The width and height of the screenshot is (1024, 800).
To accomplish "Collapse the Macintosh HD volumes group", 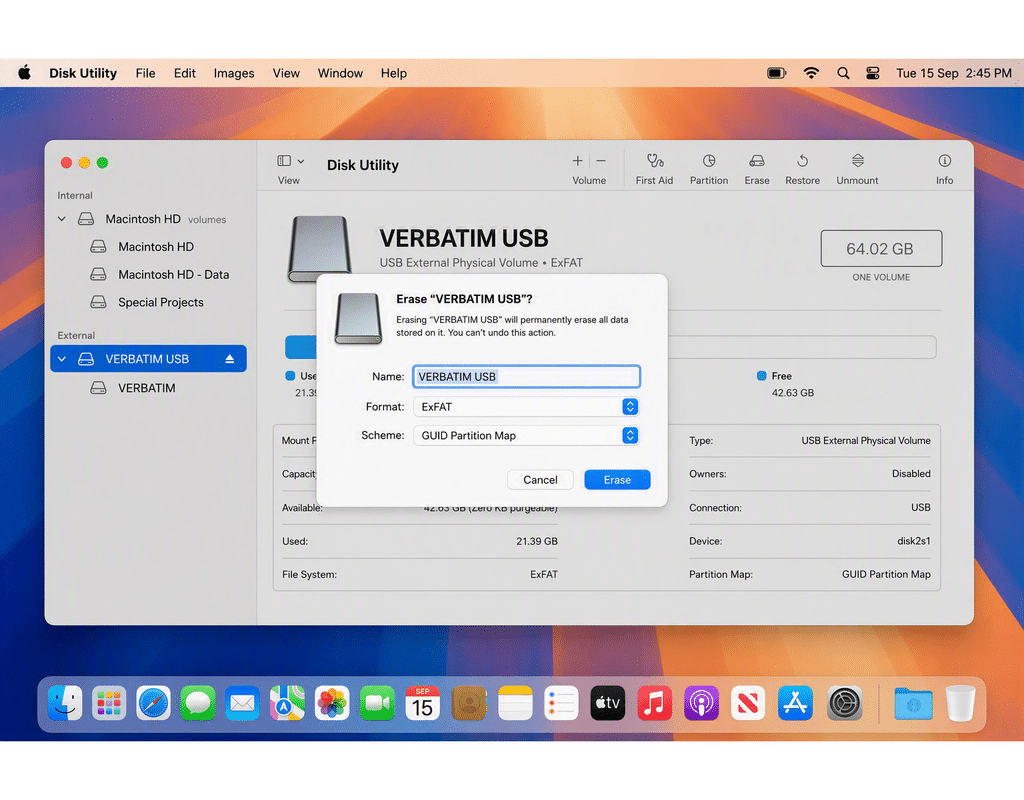I will [62, 219].
